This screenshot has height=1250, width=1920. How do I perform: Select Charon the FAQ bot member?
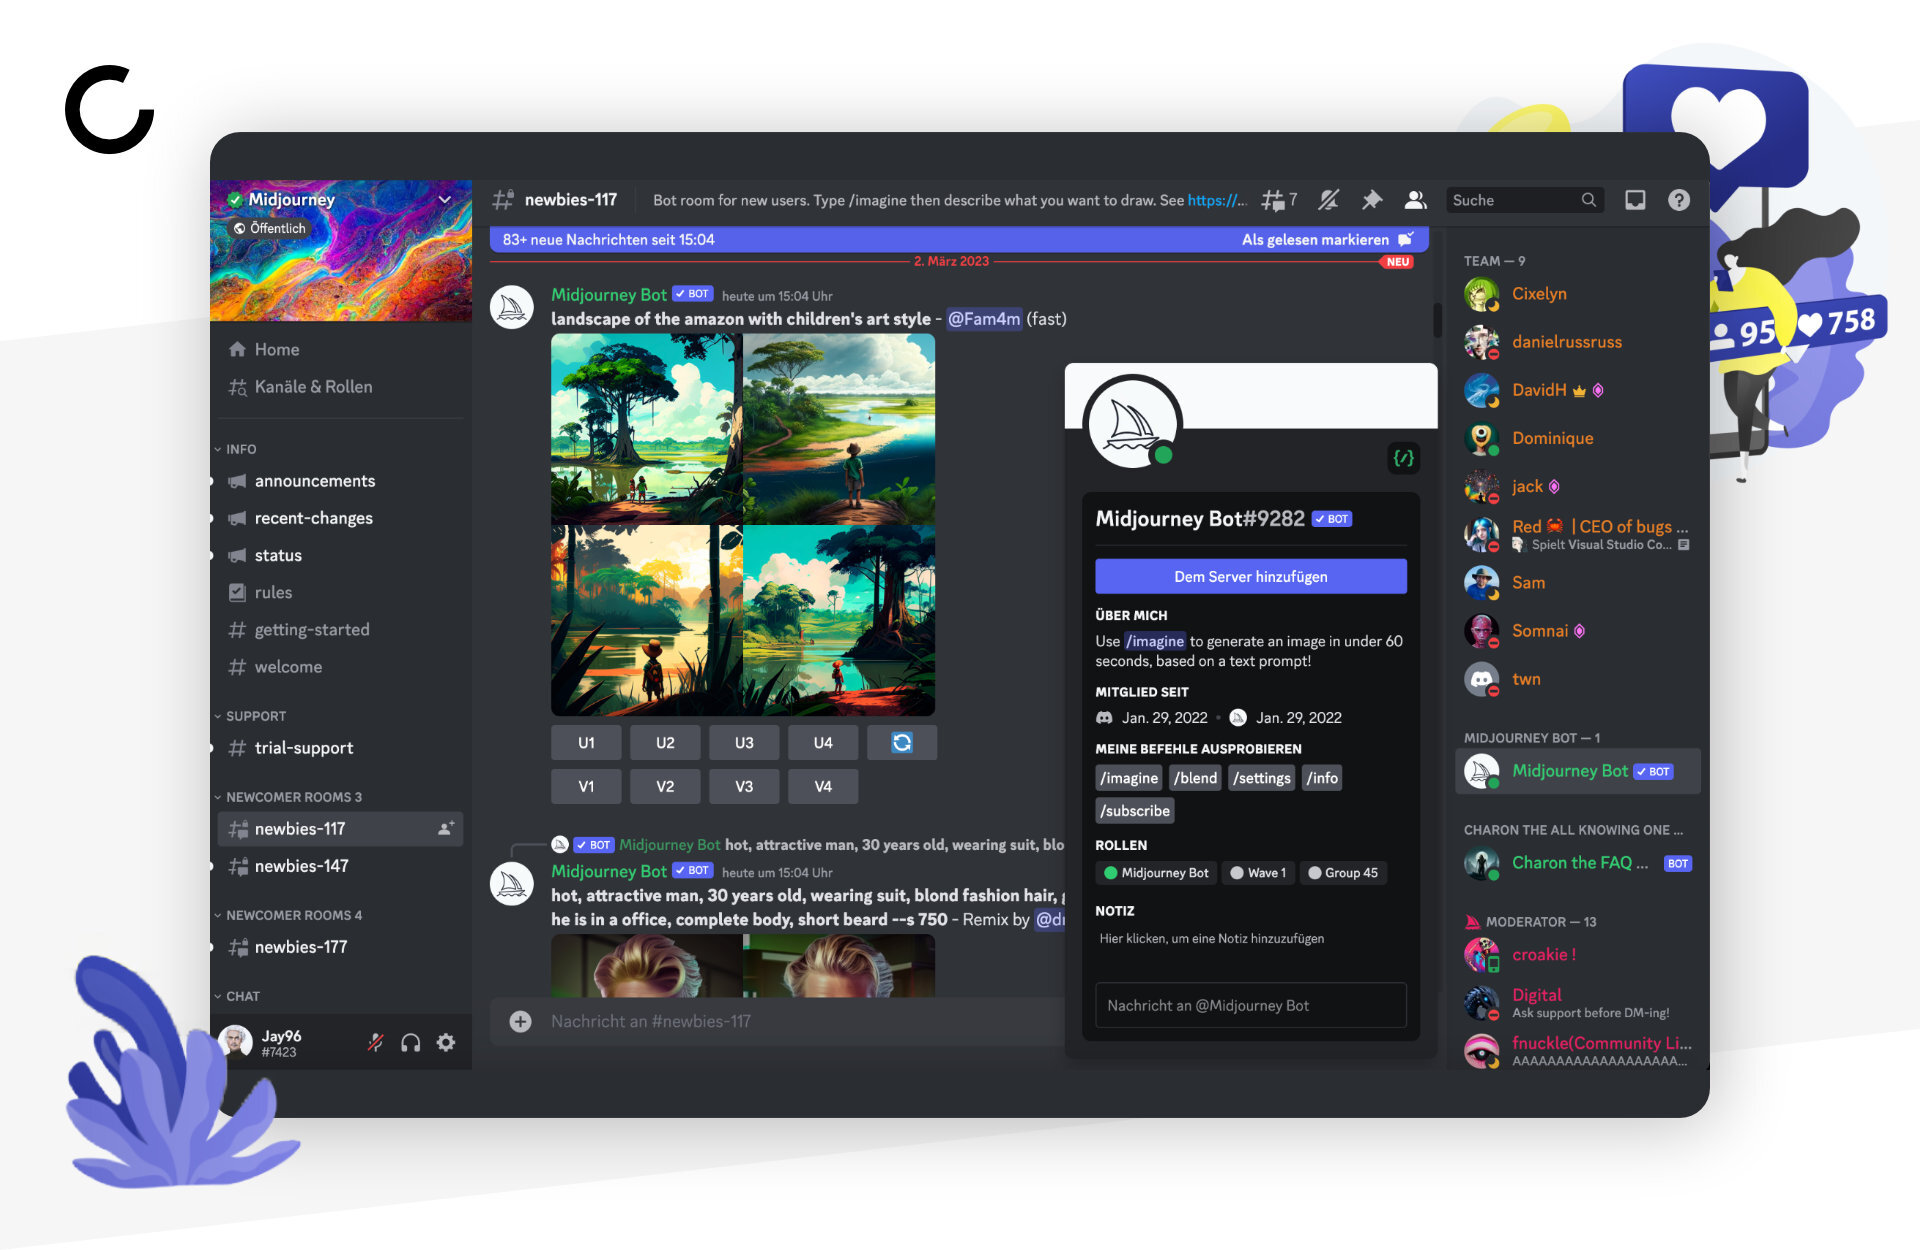(x=1578, y=863)
